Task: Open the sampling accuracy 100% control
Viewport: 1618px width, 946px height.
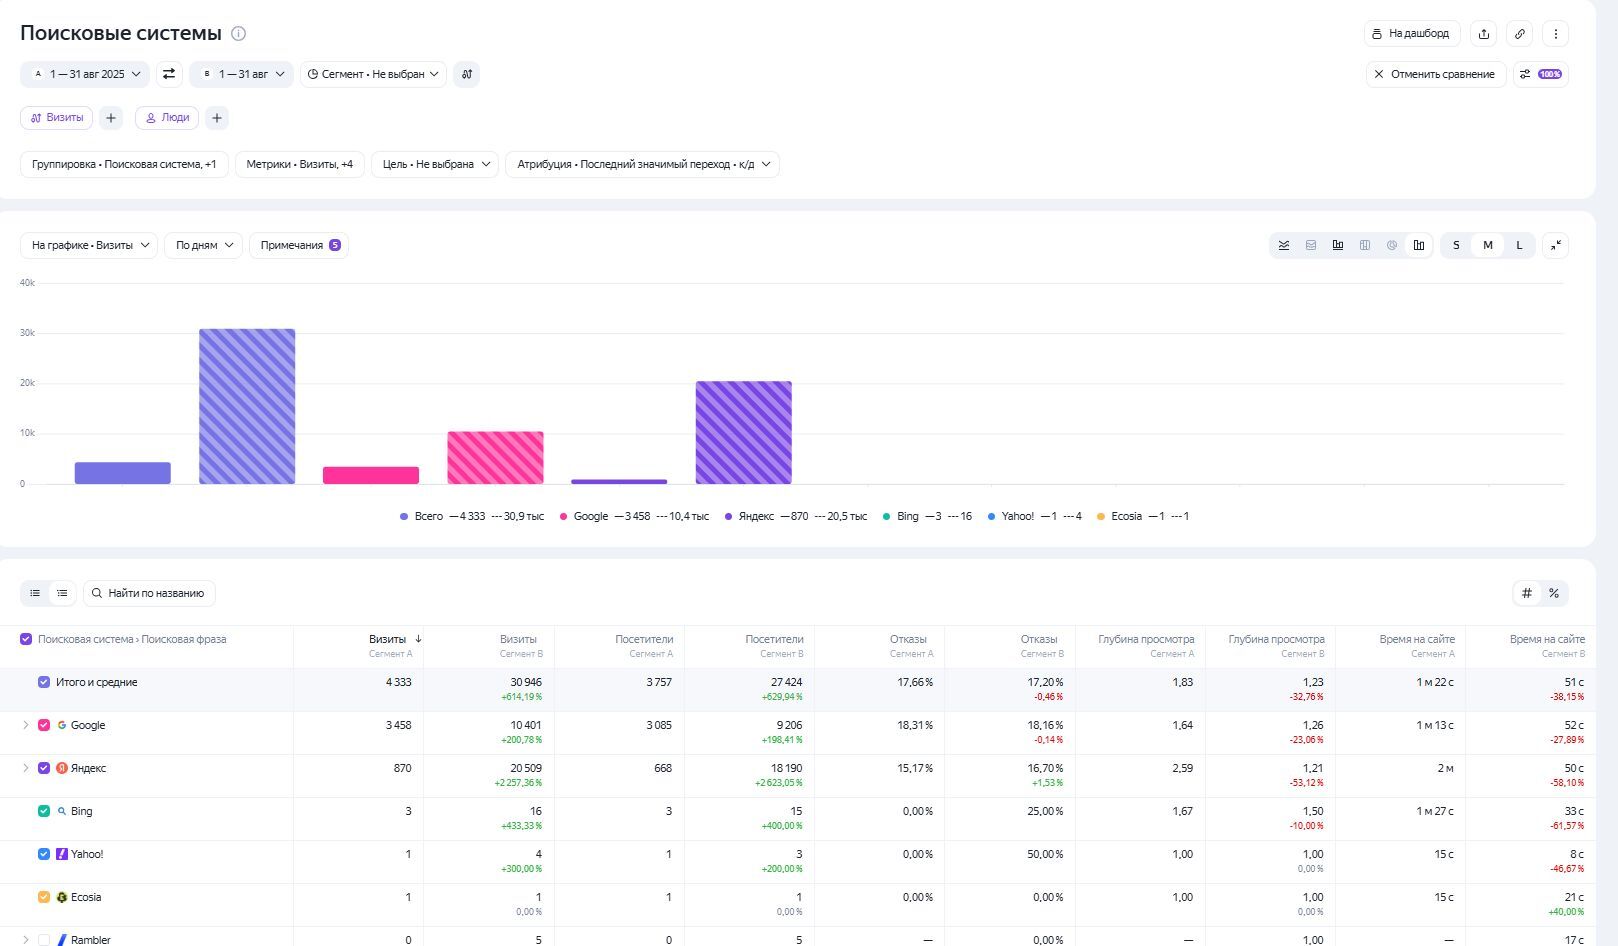Action: pos(1540,74)
